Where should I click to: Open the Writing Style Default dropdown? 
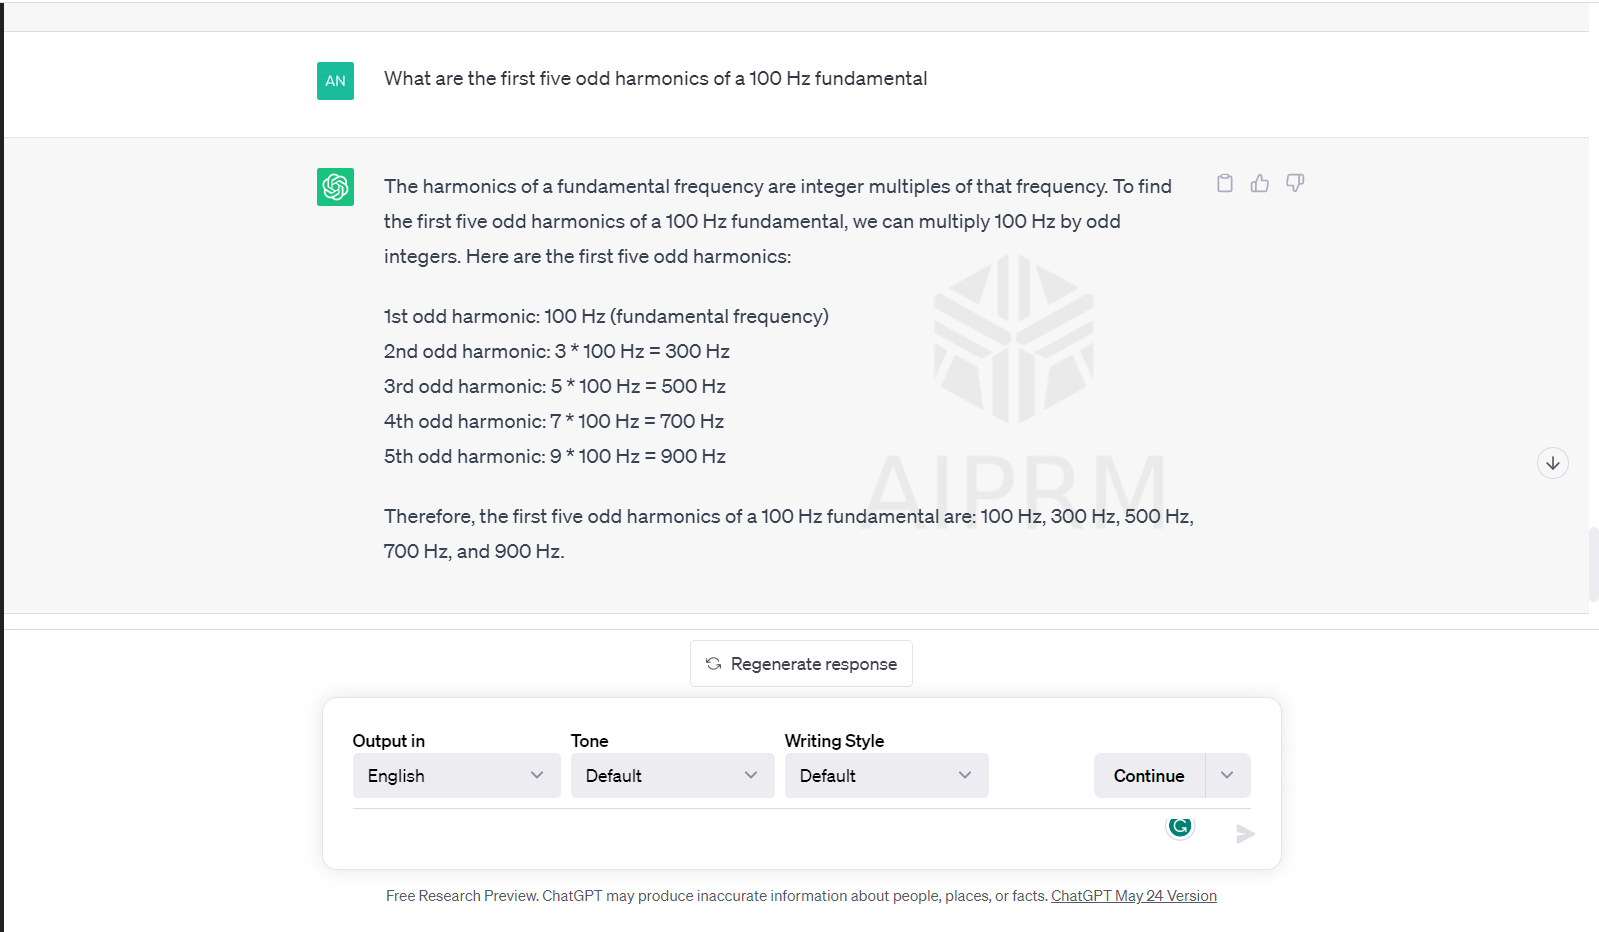[x=887, y=776]
